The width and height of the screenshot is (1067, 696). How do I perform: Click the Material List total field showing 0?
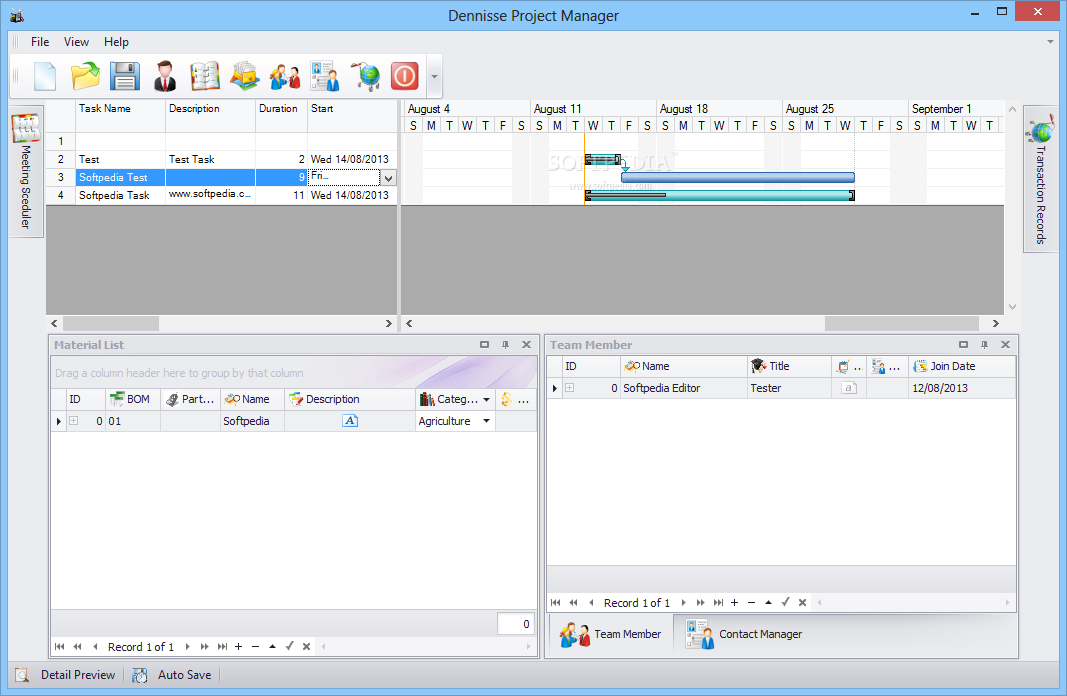[515, 624]
